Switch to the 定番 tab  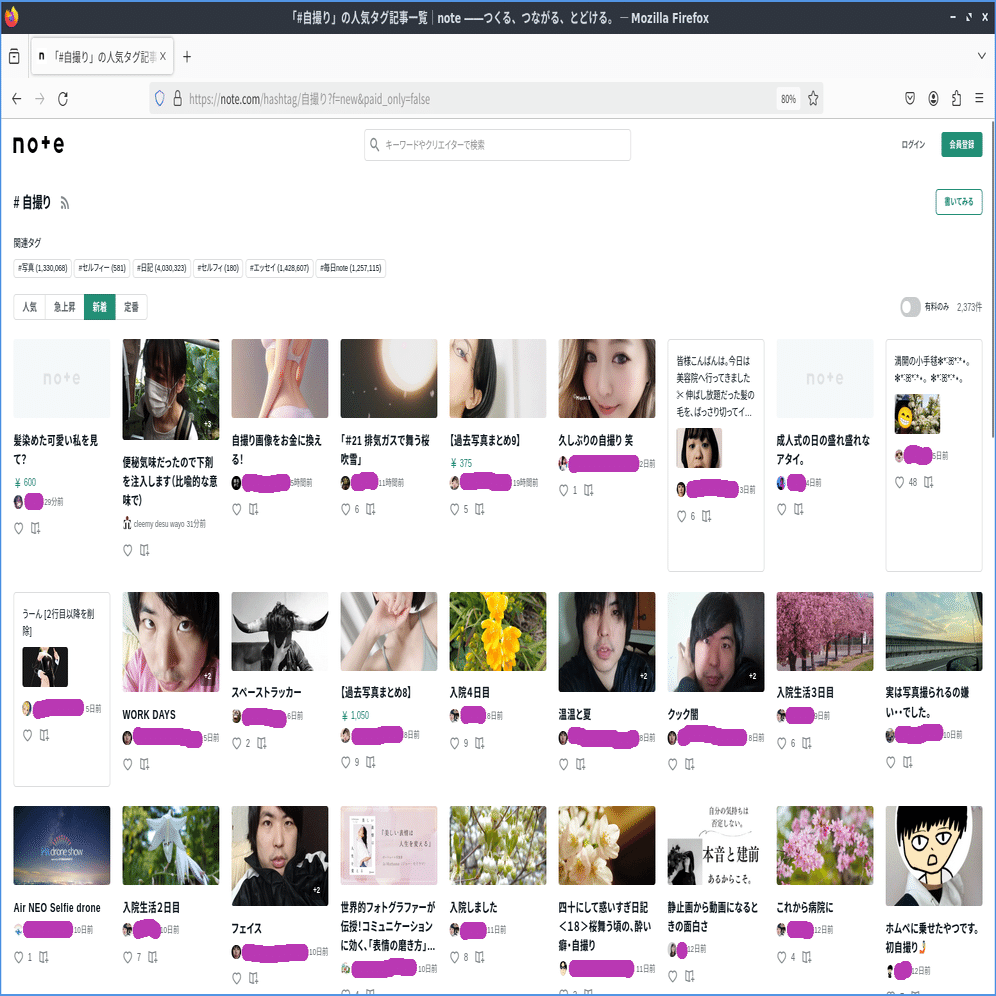[x=131, y=307]
